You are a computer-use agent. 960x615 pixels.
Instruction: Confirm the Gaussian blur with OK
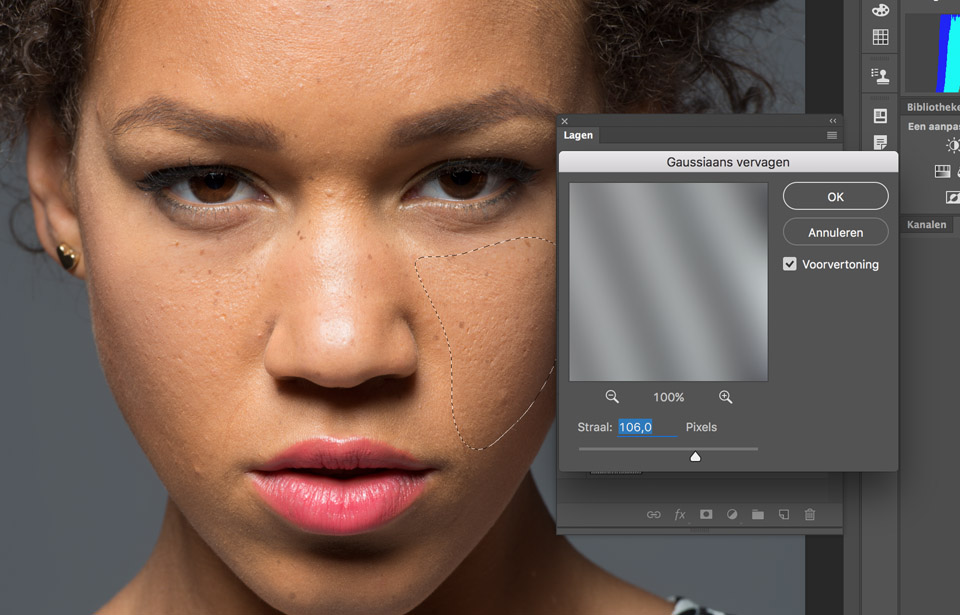(x=835, y=197)
